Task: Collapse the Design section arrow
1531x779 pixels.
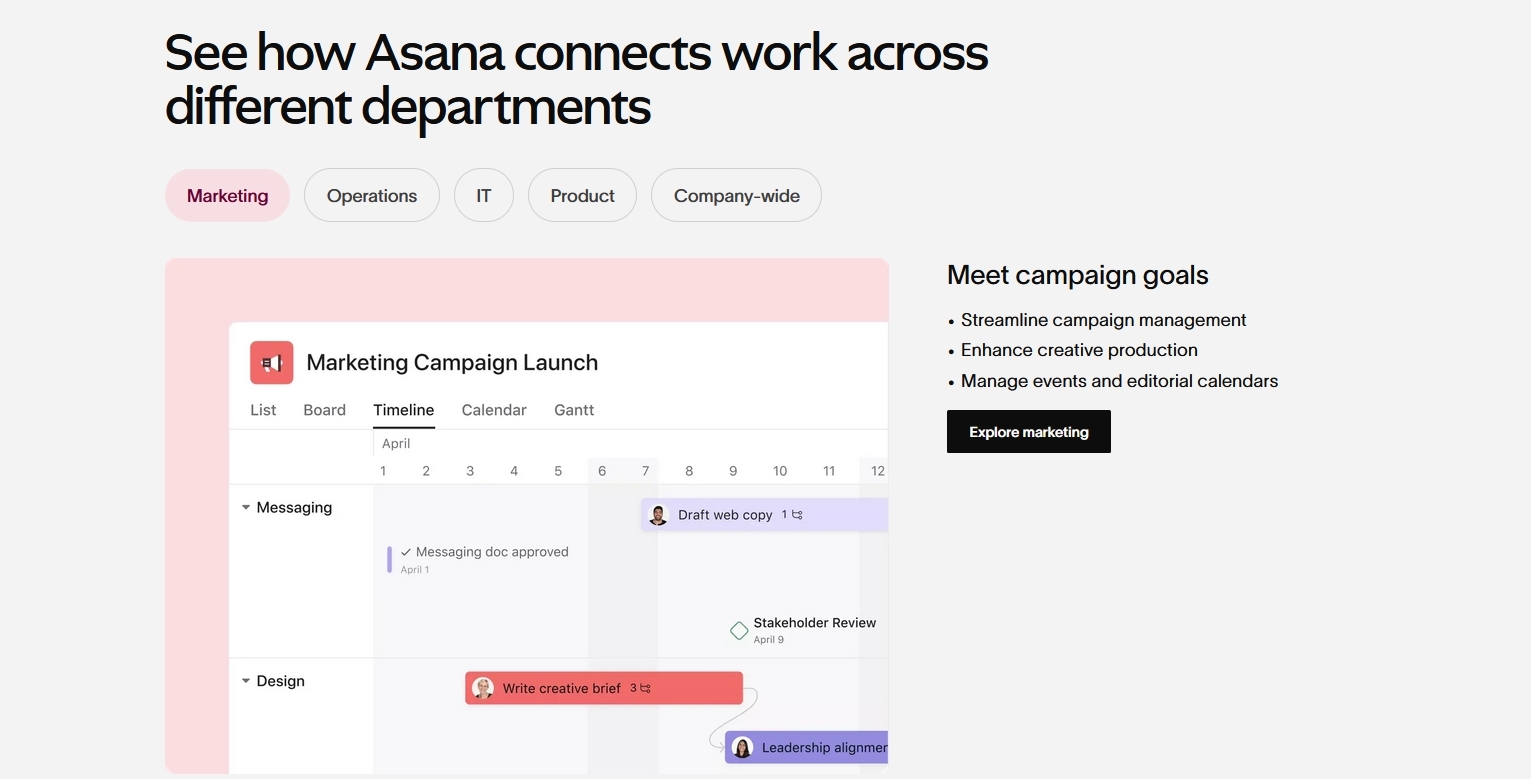Action: click(x=246, y=681)
